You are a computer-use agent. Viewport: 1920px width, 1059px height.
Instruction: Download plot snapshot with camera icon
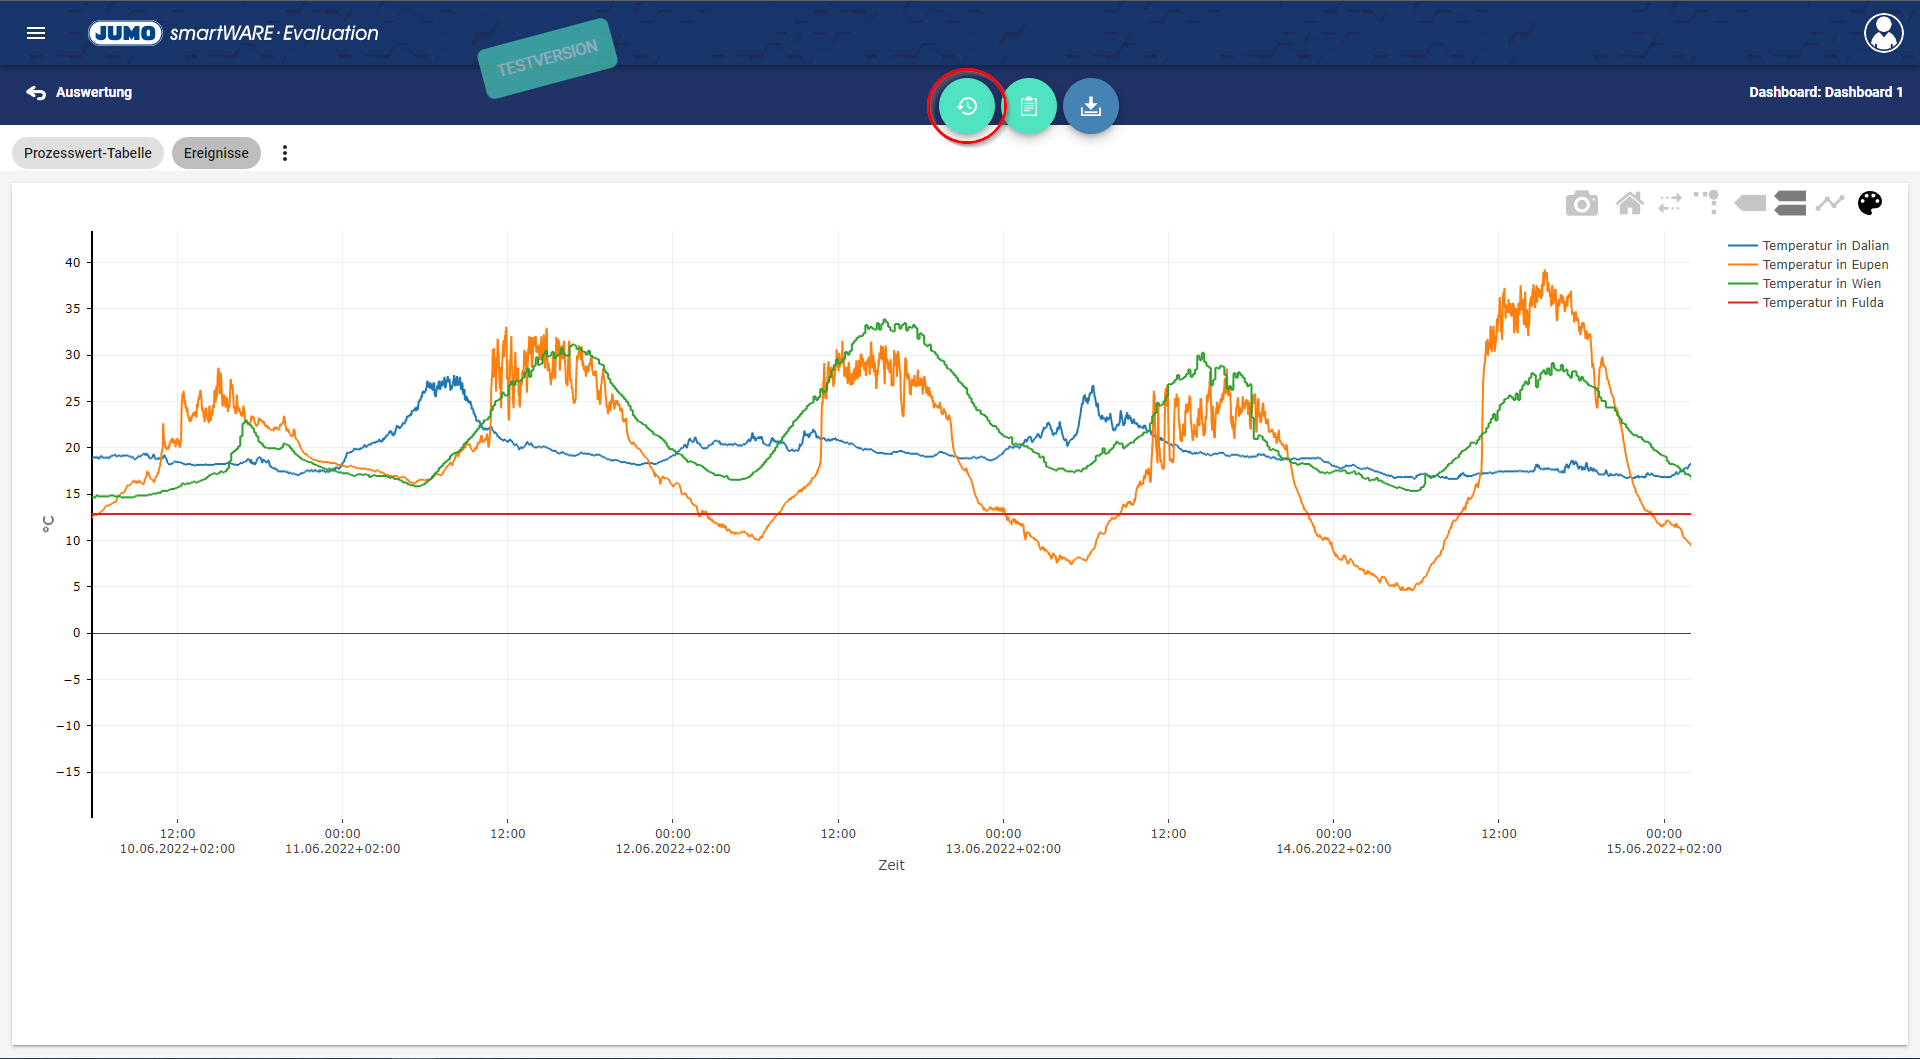1581,204
